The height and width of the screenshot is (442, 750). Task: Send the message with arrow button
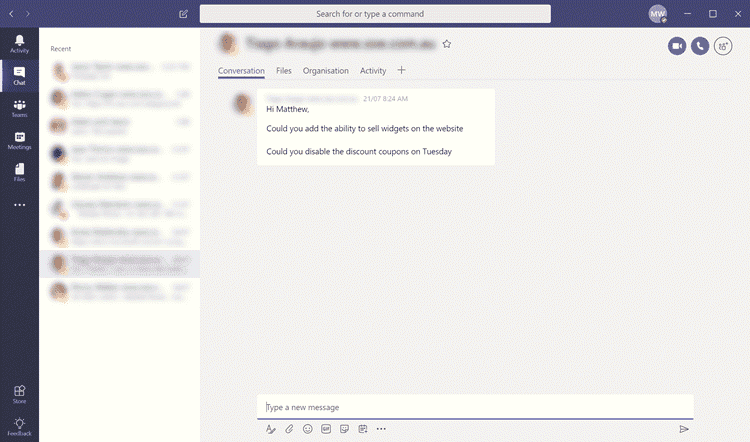tap(684, 428)
